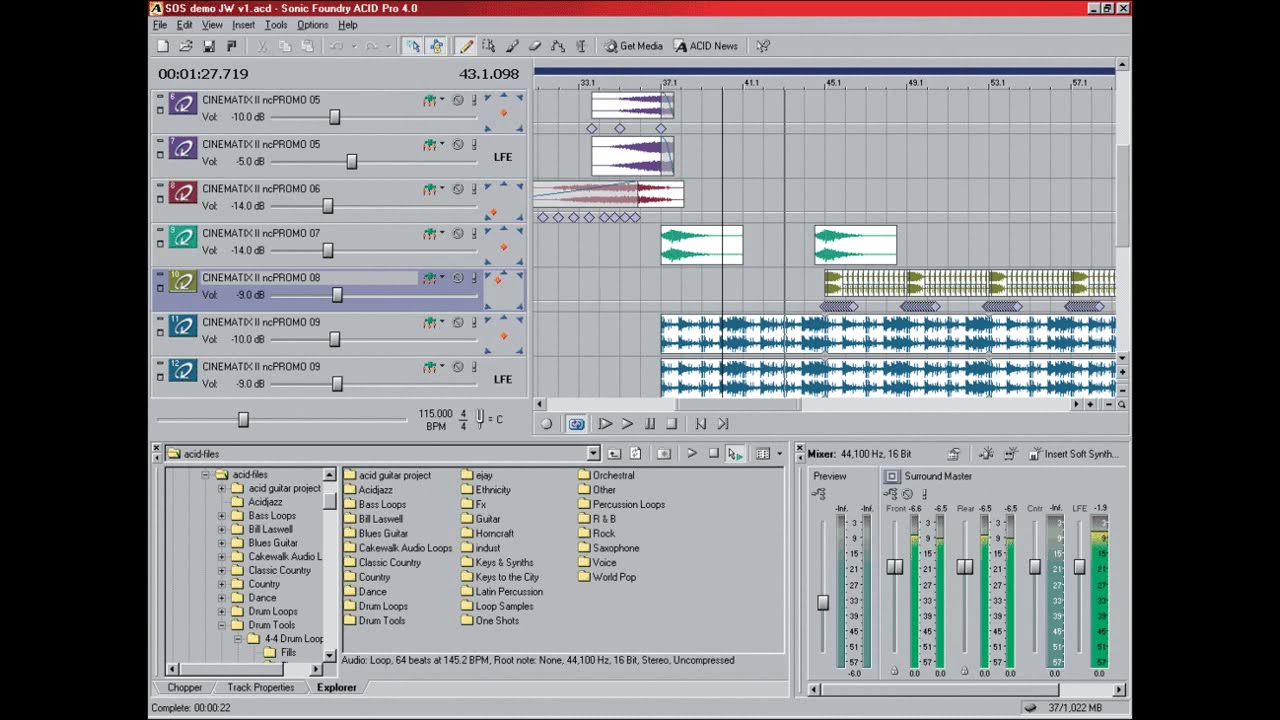Open the Edit menu

tap(185, 25)
